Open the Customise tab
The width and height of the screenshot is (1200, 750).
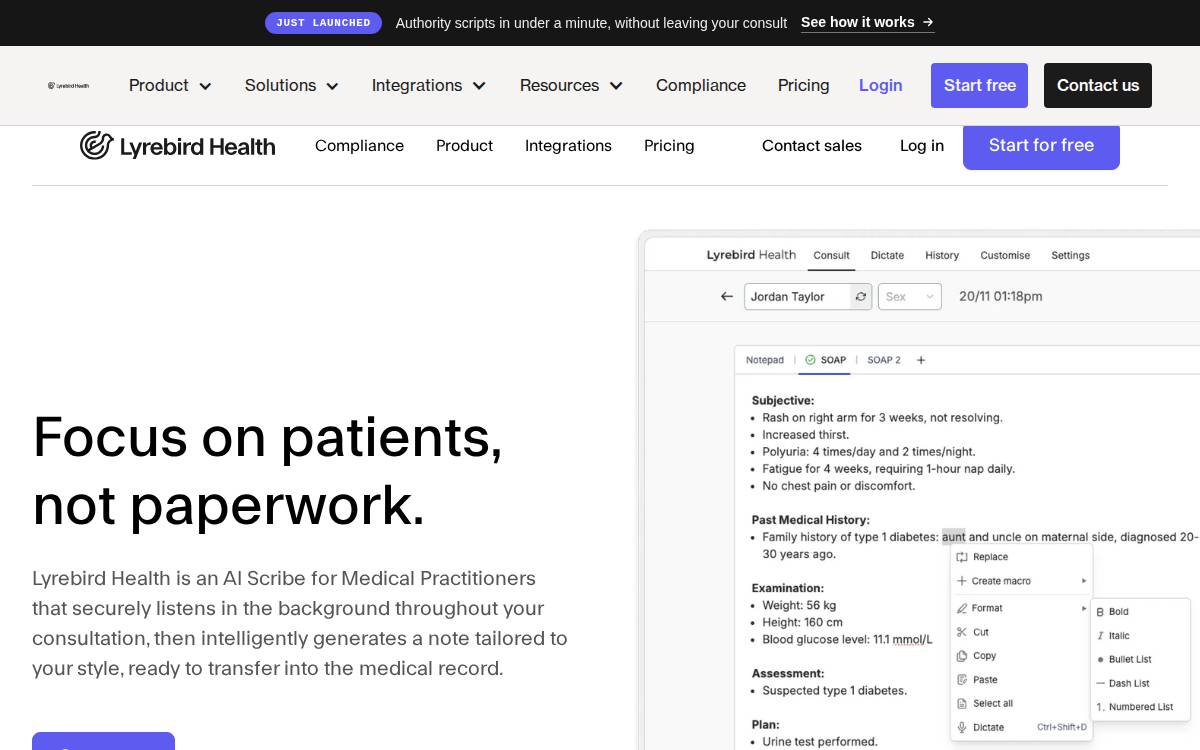pyautogui.click(x=1005, y=256)
